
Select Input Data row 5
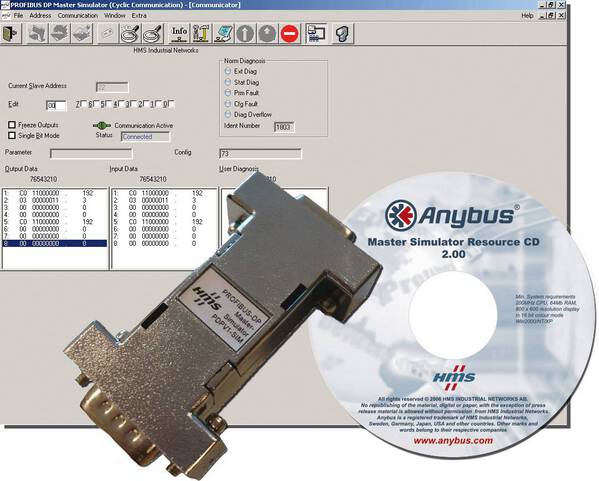[164, 222]
